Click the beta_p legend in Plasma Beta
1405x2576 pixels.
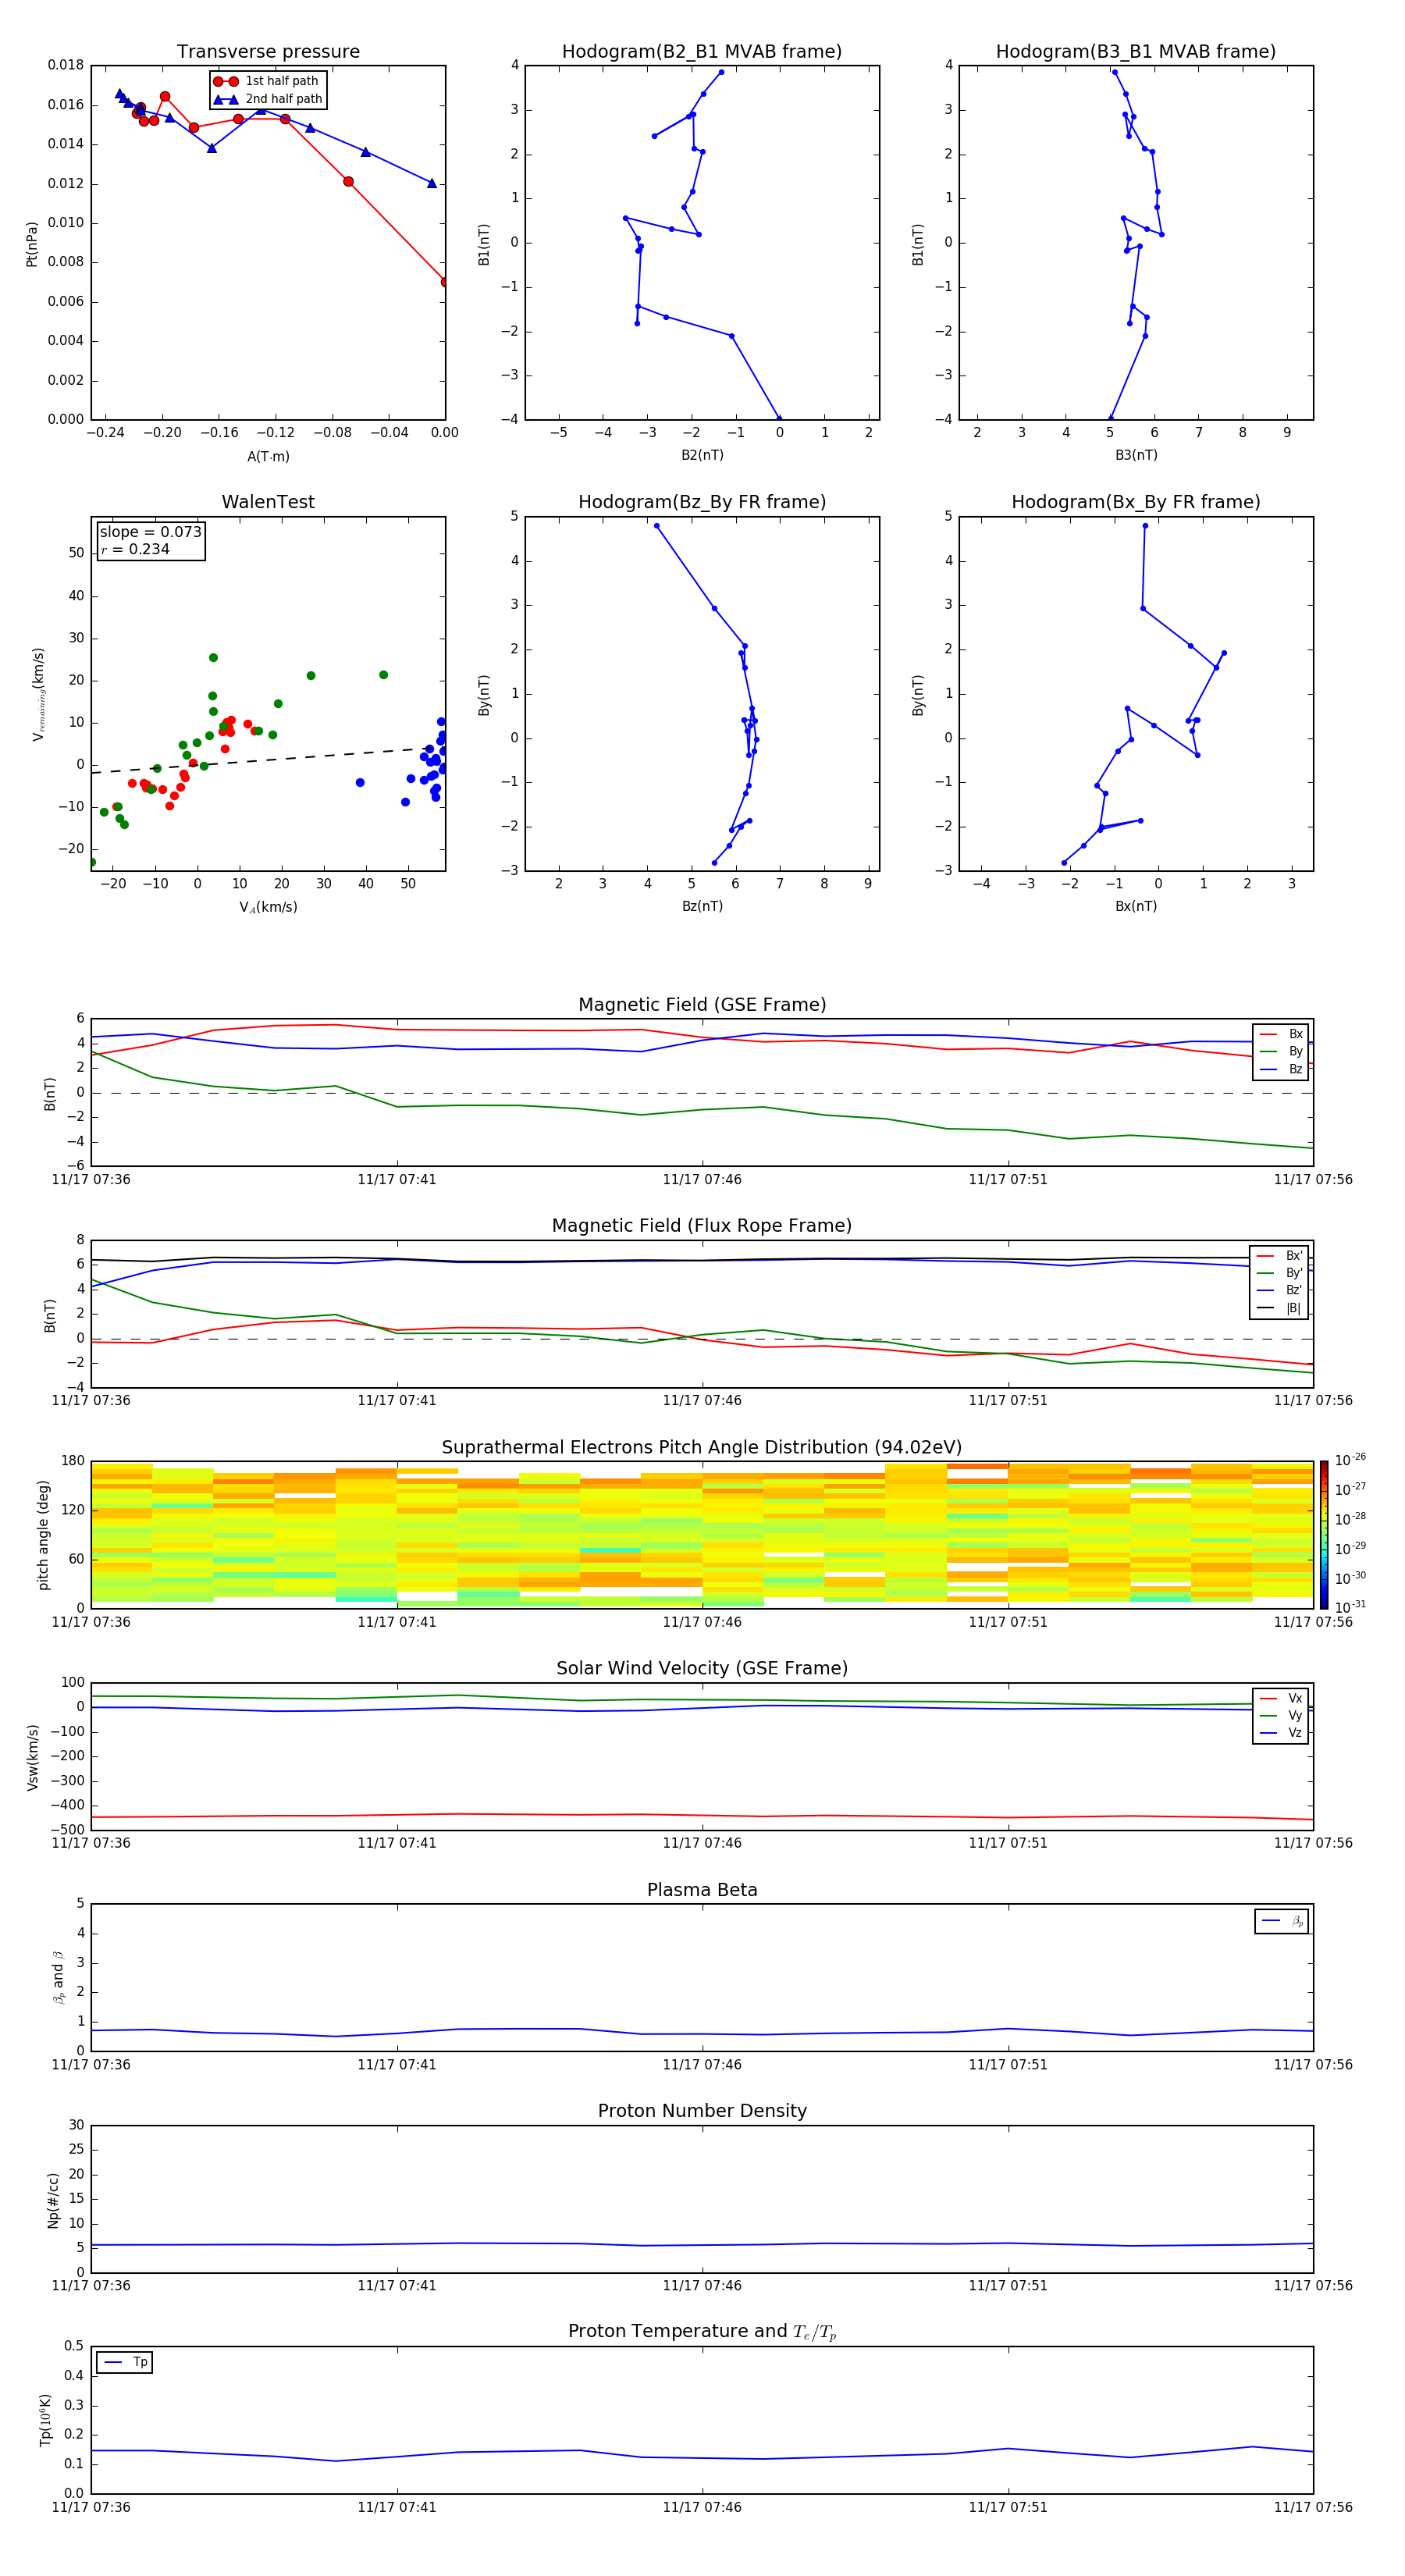click(1281, 1921)
